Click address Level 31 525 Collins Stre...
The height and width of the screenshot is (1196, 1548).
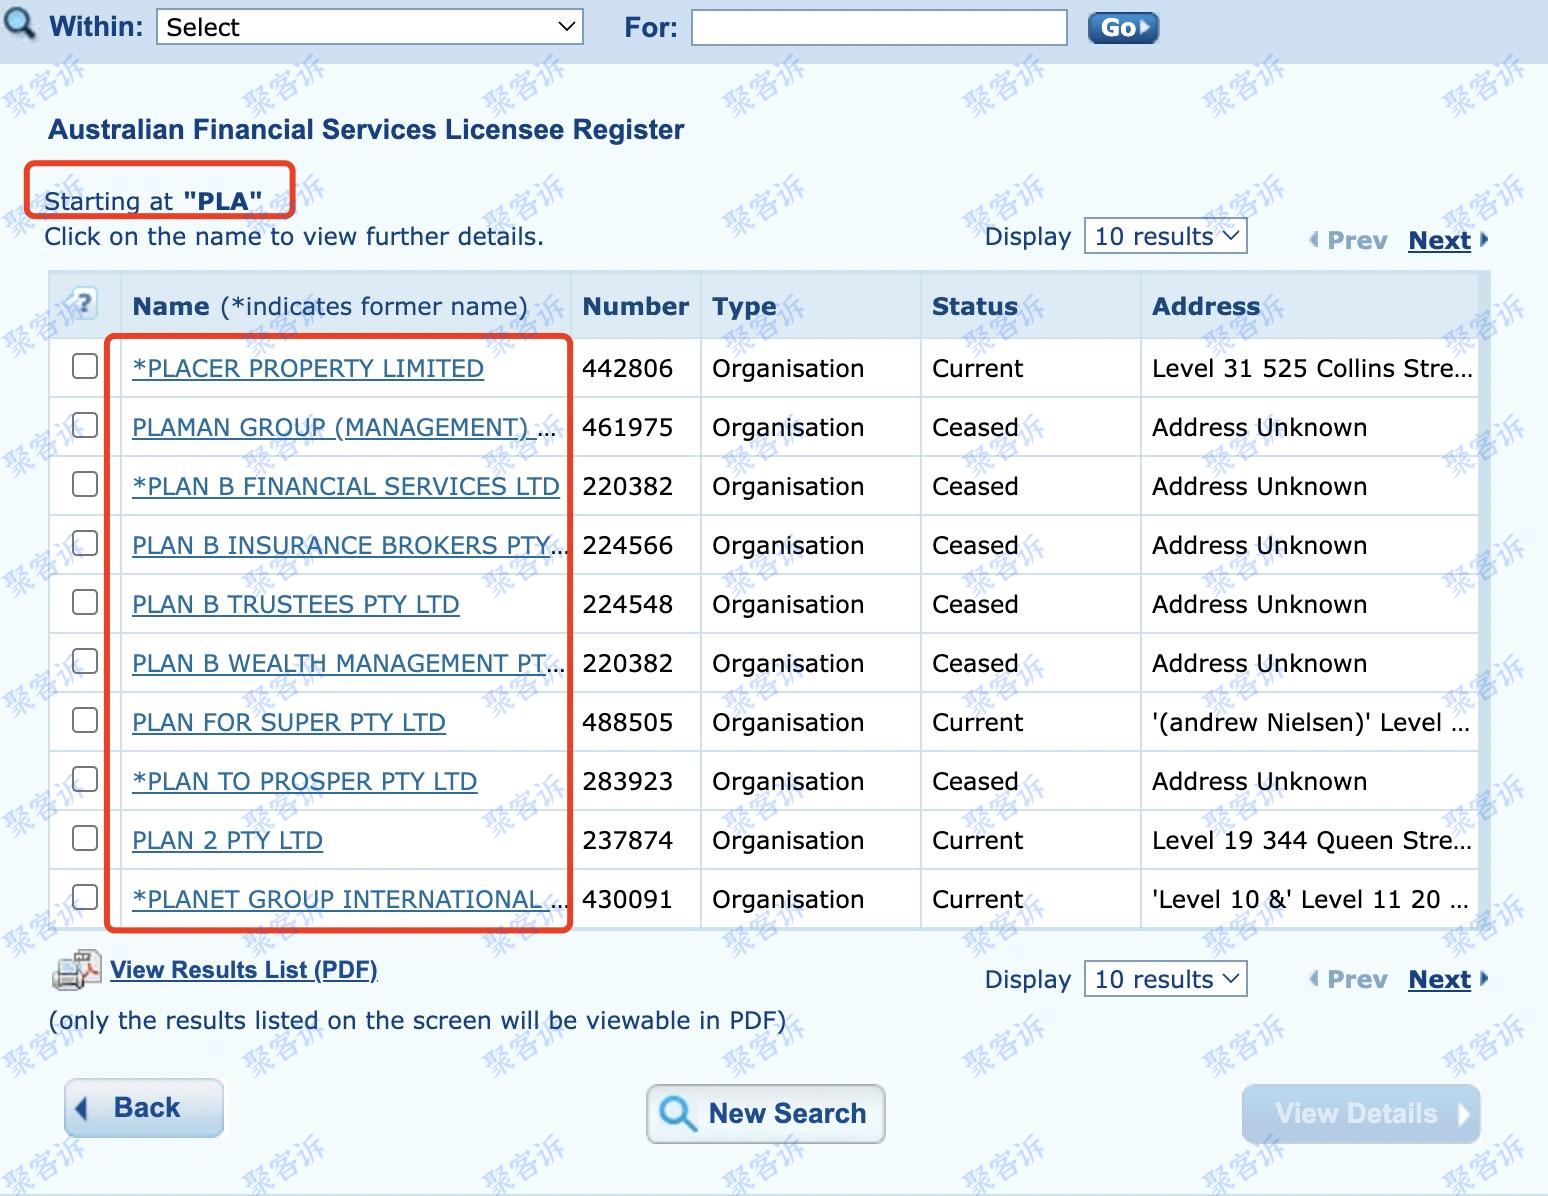tap(1312, 368)
